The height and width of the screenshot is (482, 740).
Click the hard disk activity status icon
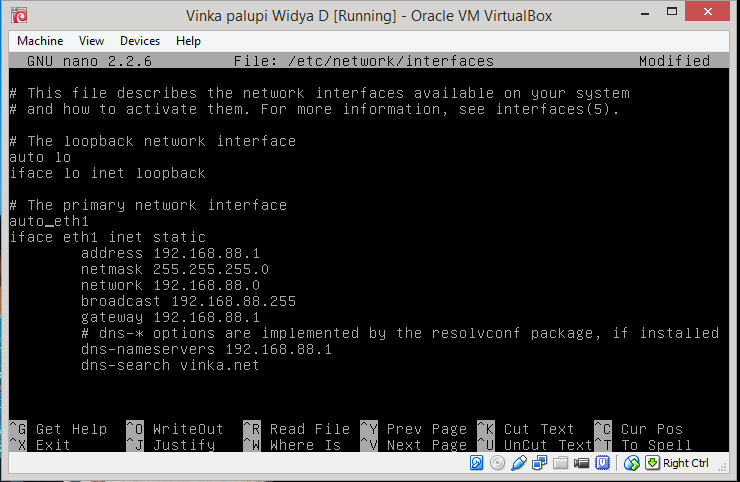pyautogui.click(x=477, y=463)
